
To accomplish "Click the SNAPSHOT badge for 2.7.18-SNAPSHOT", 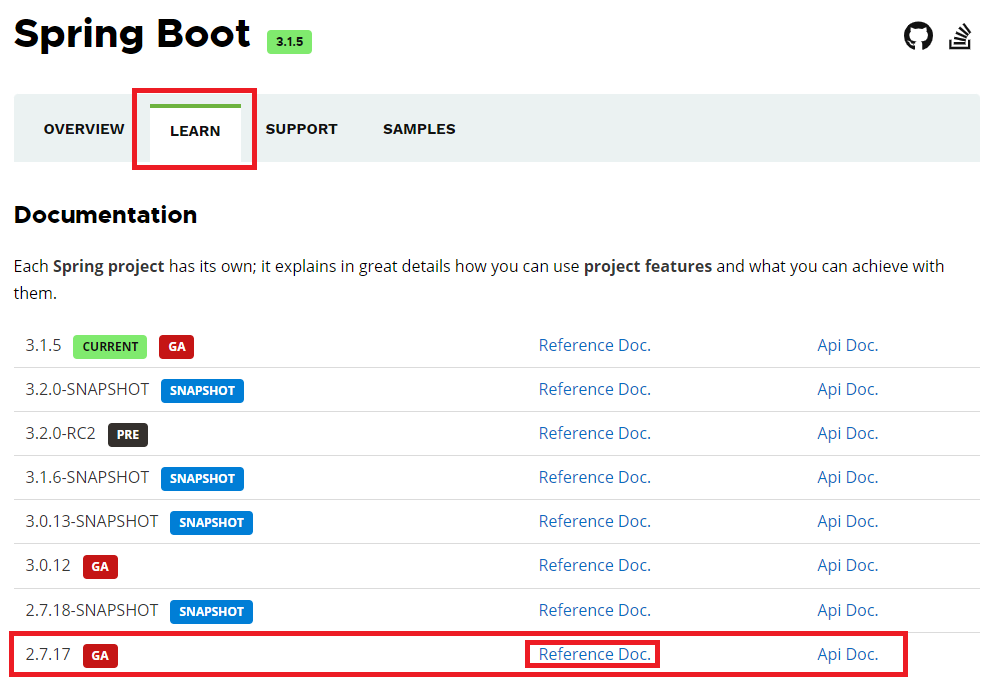I will point(211,612).
